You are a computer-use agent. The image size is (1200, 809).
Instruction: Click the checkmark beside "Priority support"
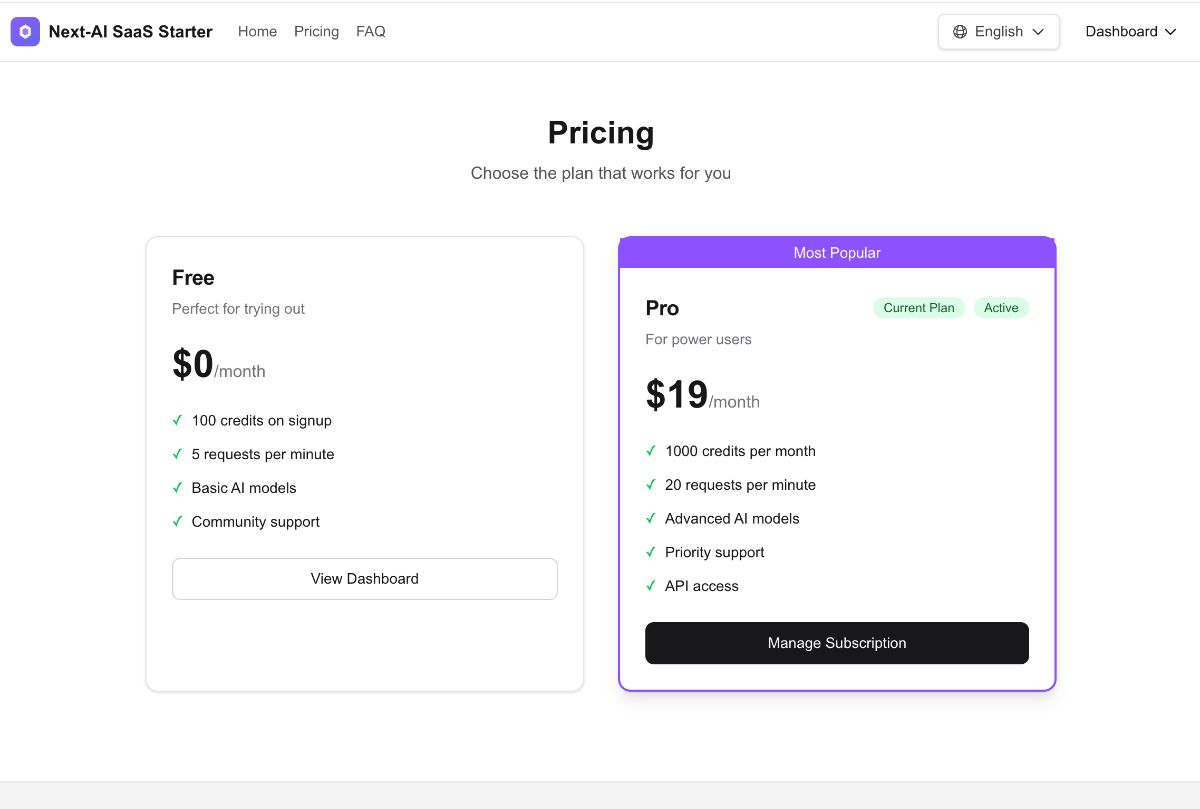(x=651, y=552)
